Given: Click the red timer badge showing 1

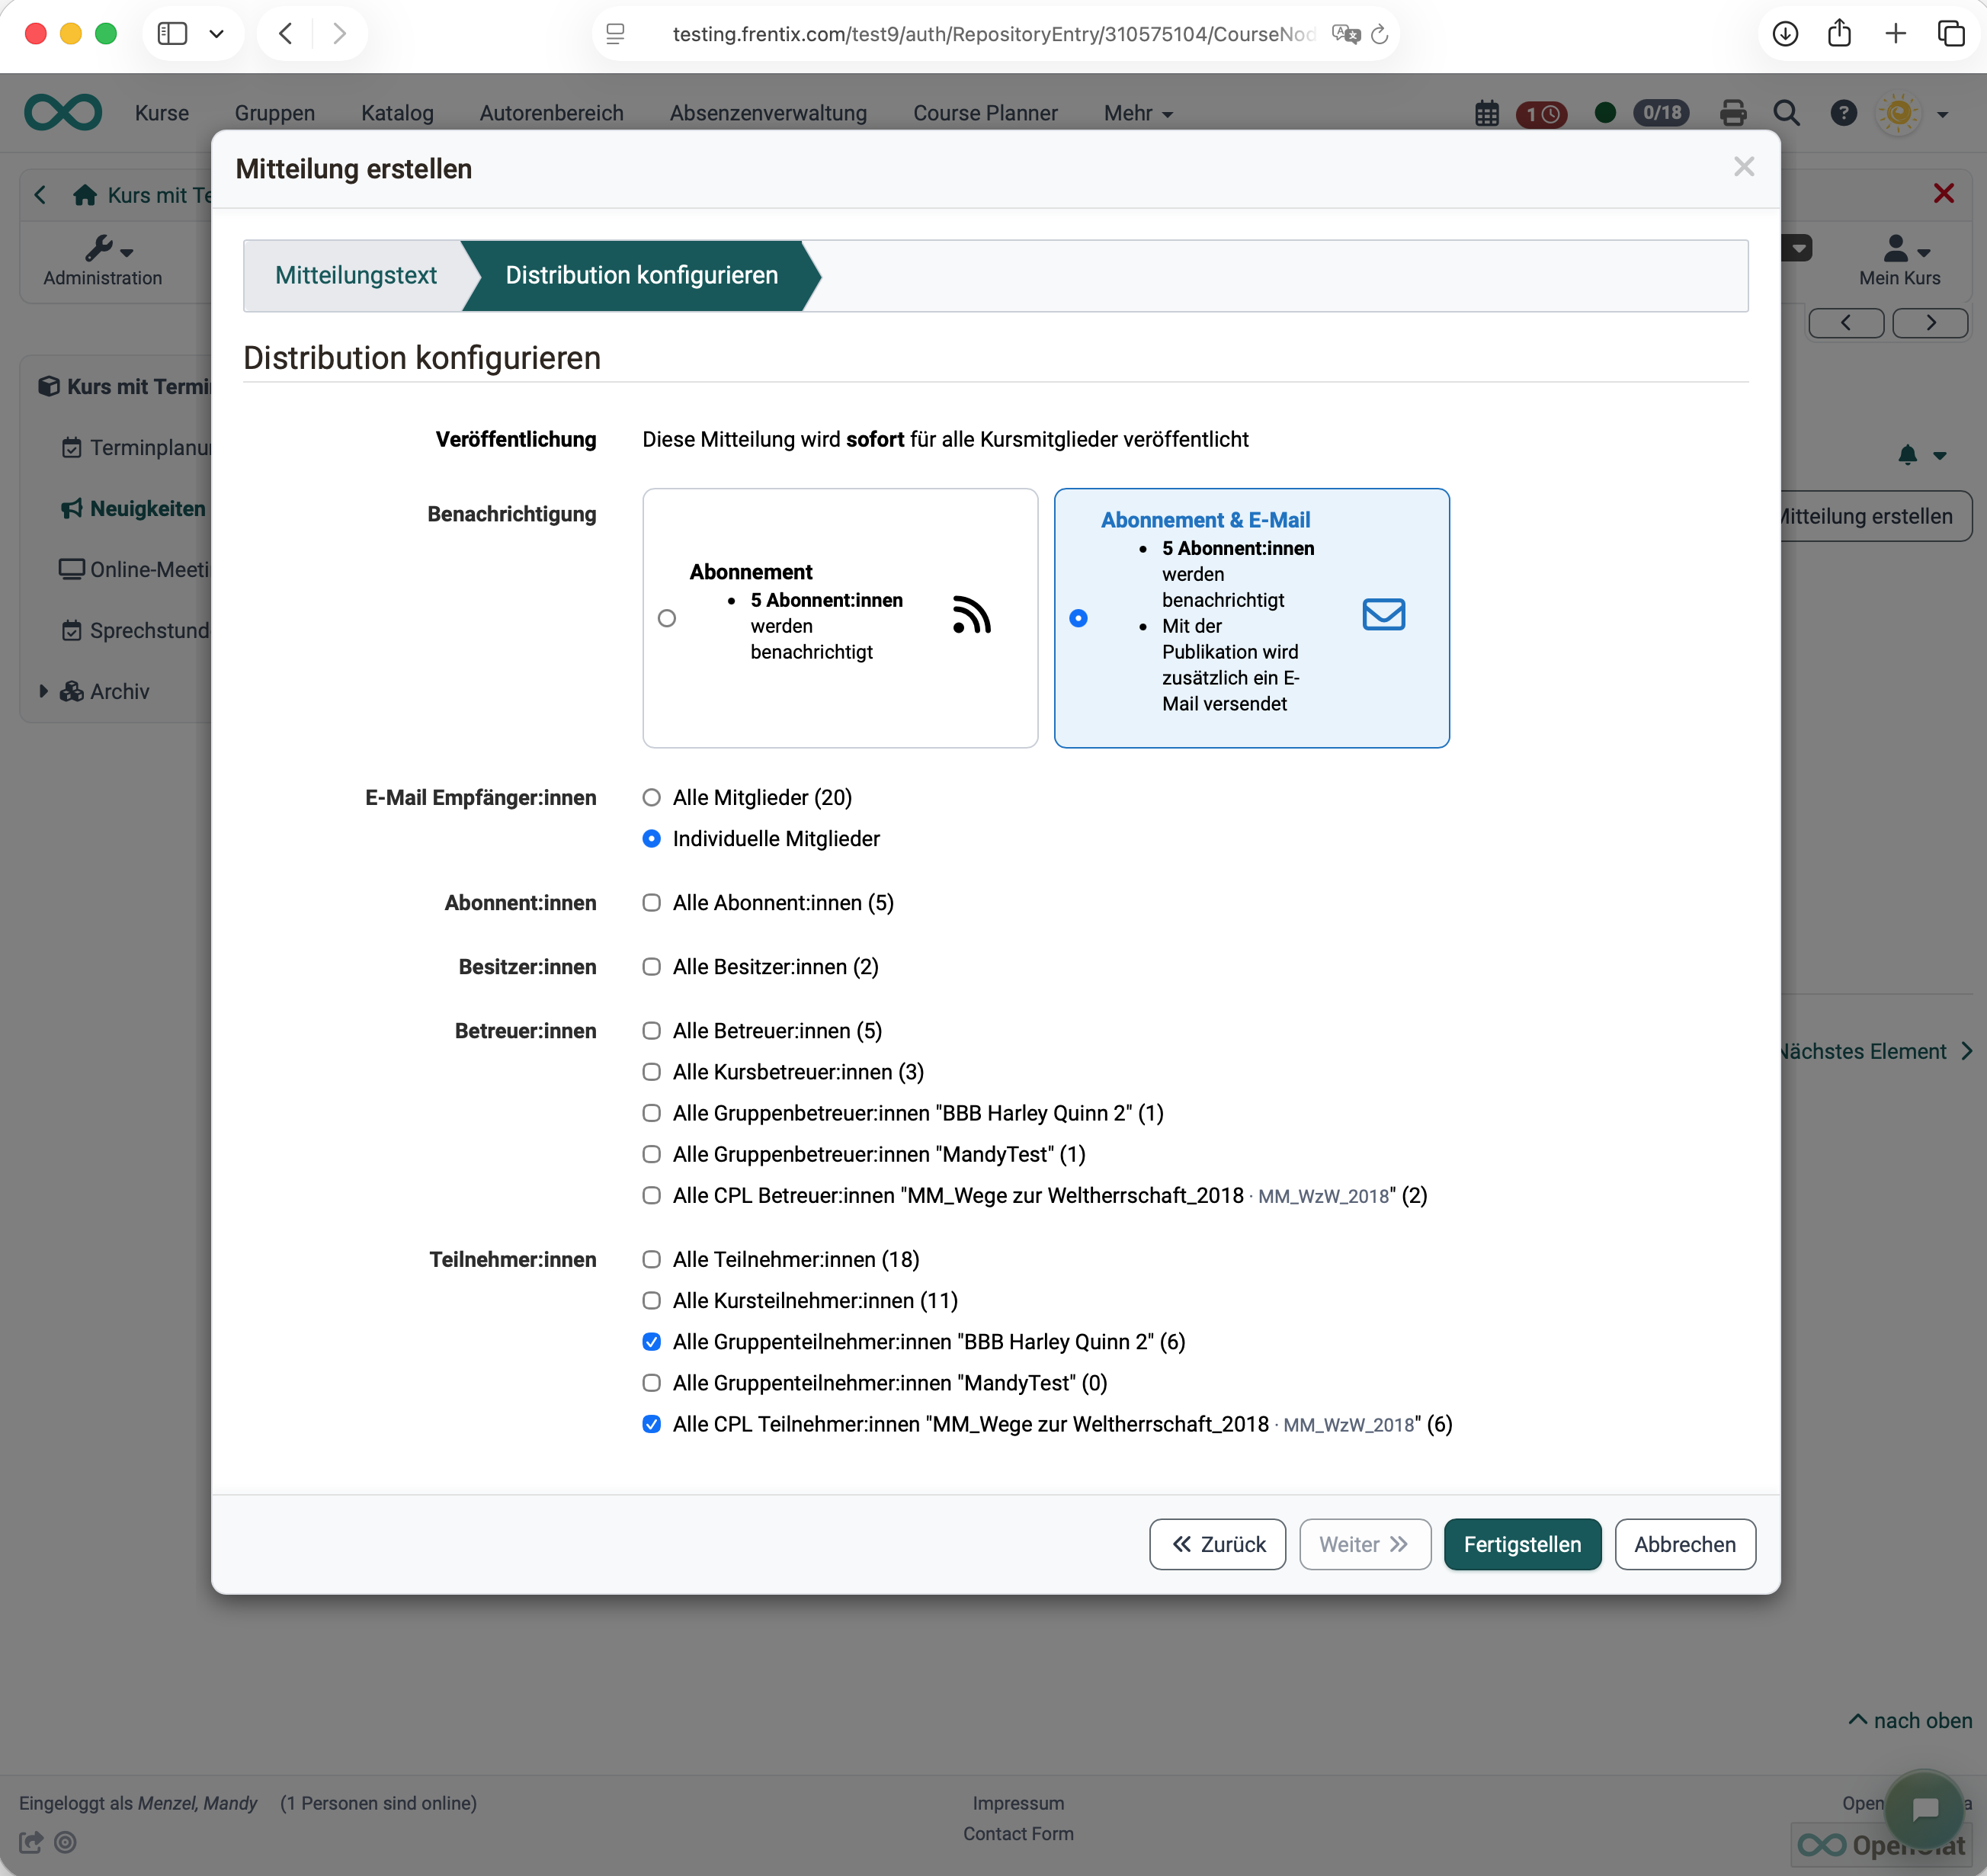Looking at the screenshot, I should (1541, 114).
